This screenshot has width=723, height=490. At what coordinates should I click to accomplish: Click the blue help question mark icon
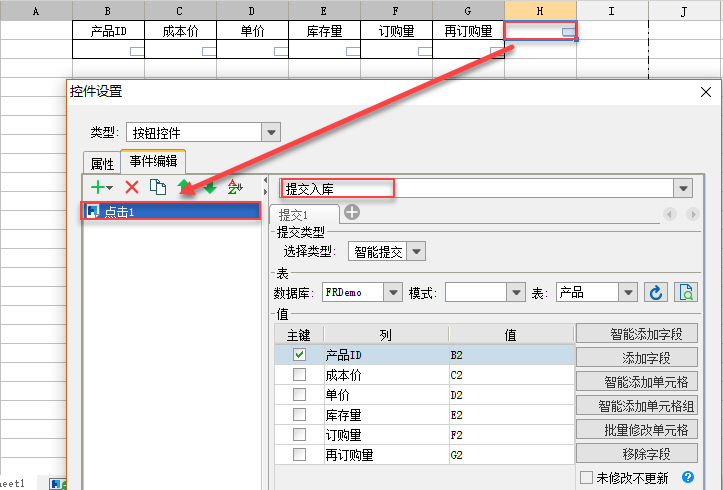(687, 477)
